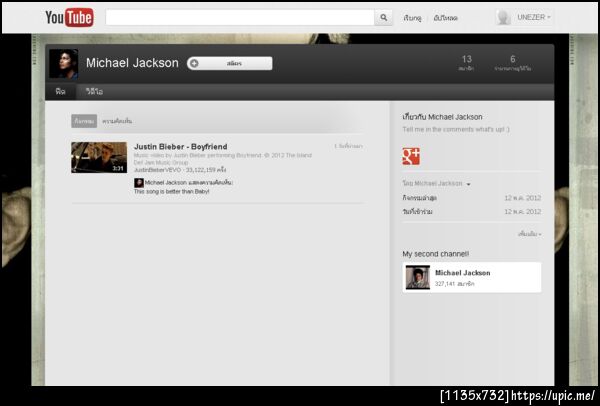Select the activity filter button
Screen dimensions: 600x406
pyautogui.click(x=84, y=121)
